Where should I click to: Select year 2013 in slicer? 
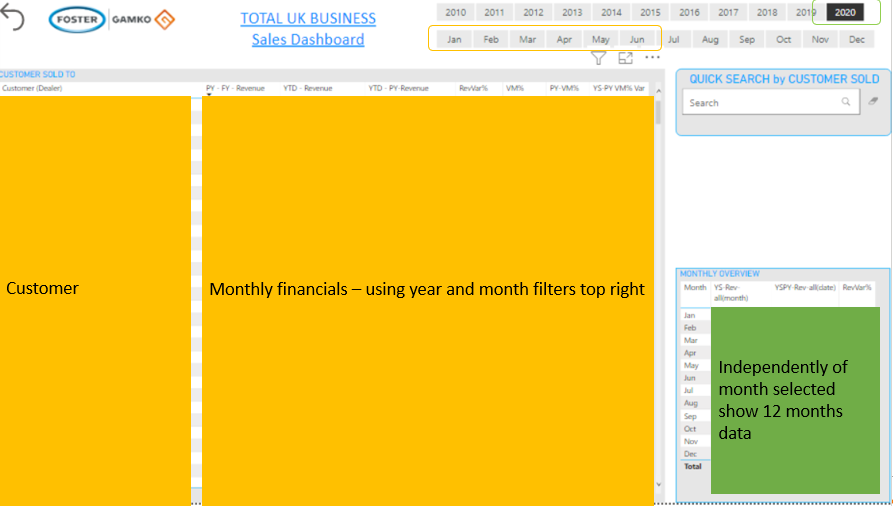coord(572,12)
